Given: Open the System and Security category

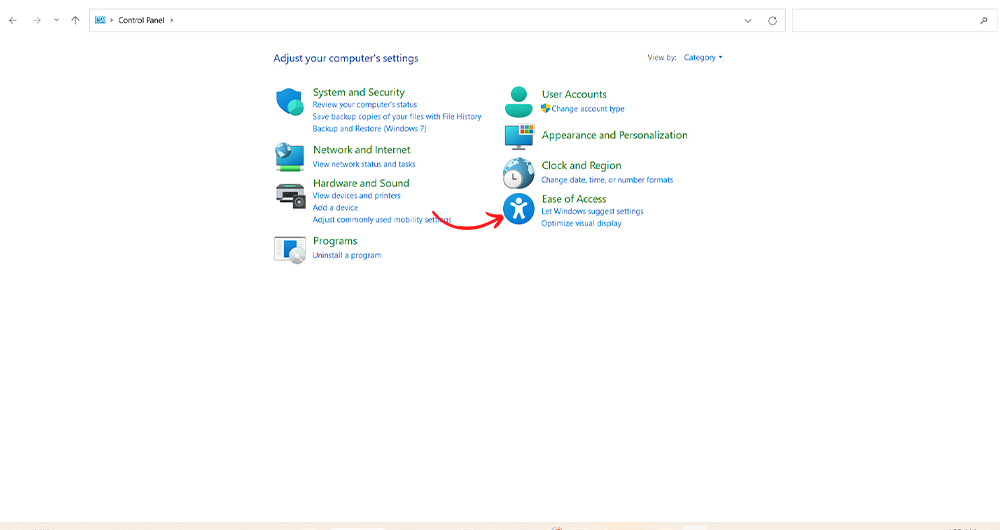Looking at the screenshot, I should click(358, 92).
